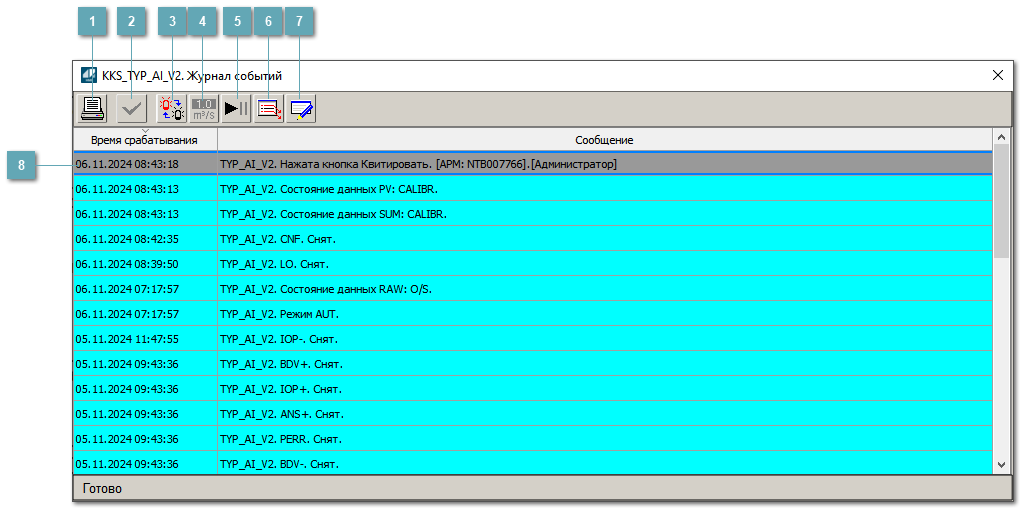The width and height of the screenshot is (1023, 511).
Task: Toggle the alarm lamp switching icon
Action: 172,109
